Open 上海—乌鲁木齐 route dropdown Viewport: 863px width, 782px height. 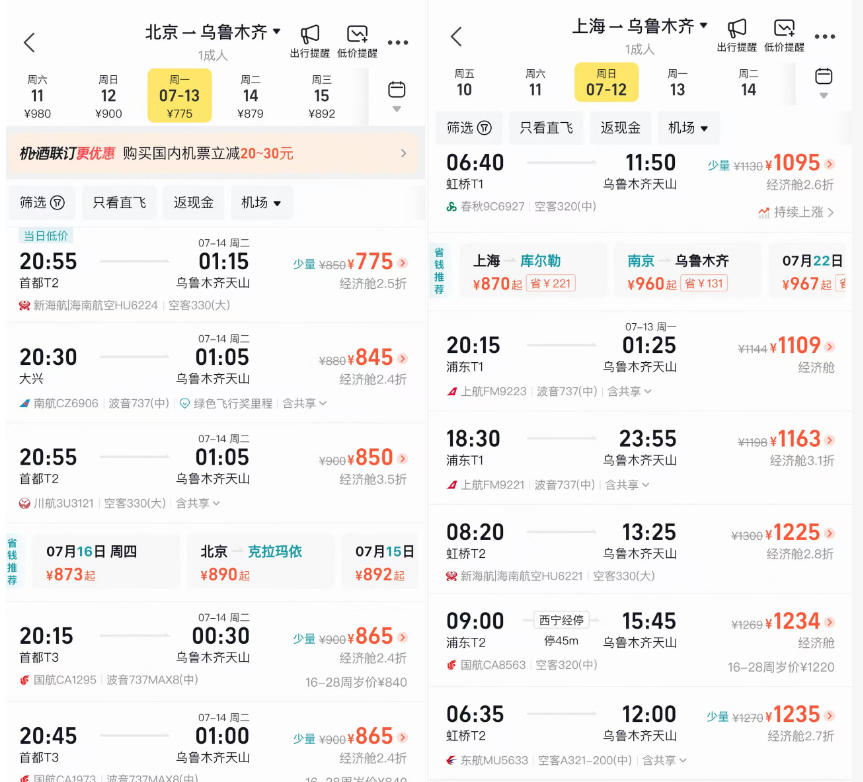pyautogui.click(x=640, y=26)
